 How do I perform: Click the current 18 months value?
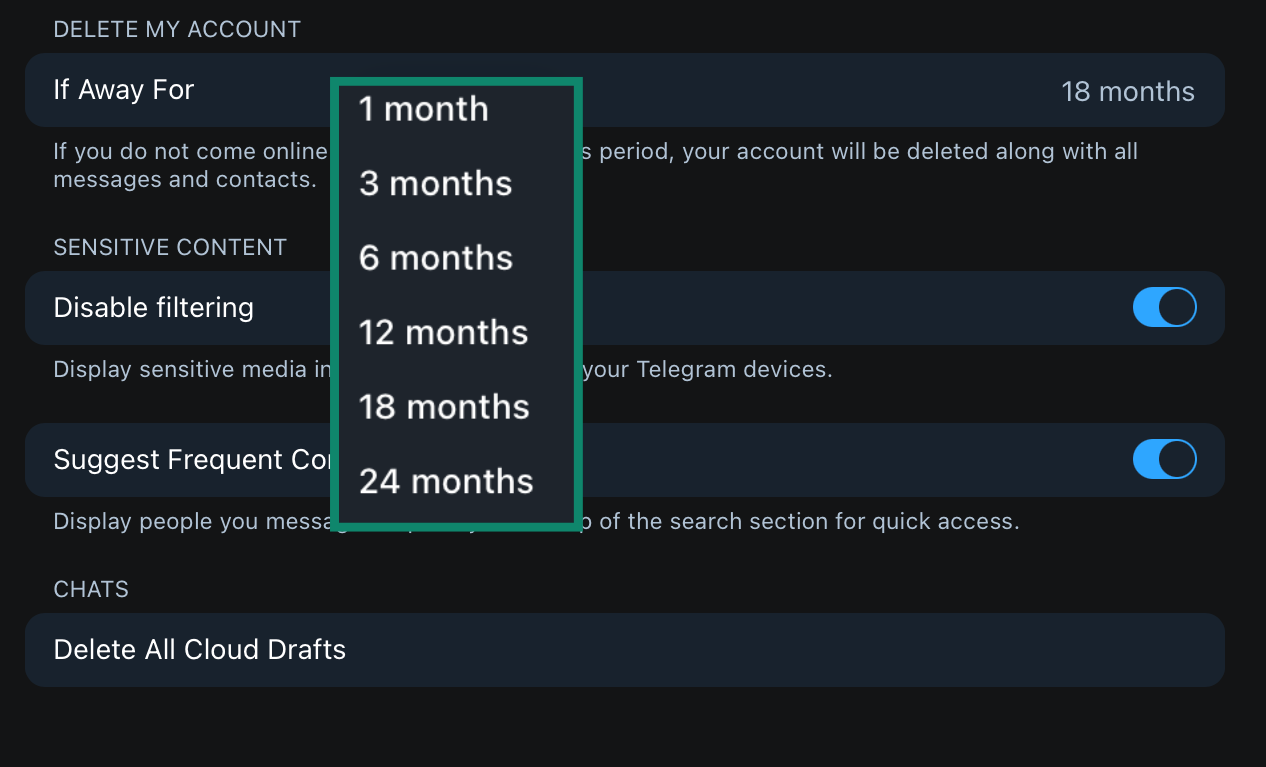tap(1128, 91)
